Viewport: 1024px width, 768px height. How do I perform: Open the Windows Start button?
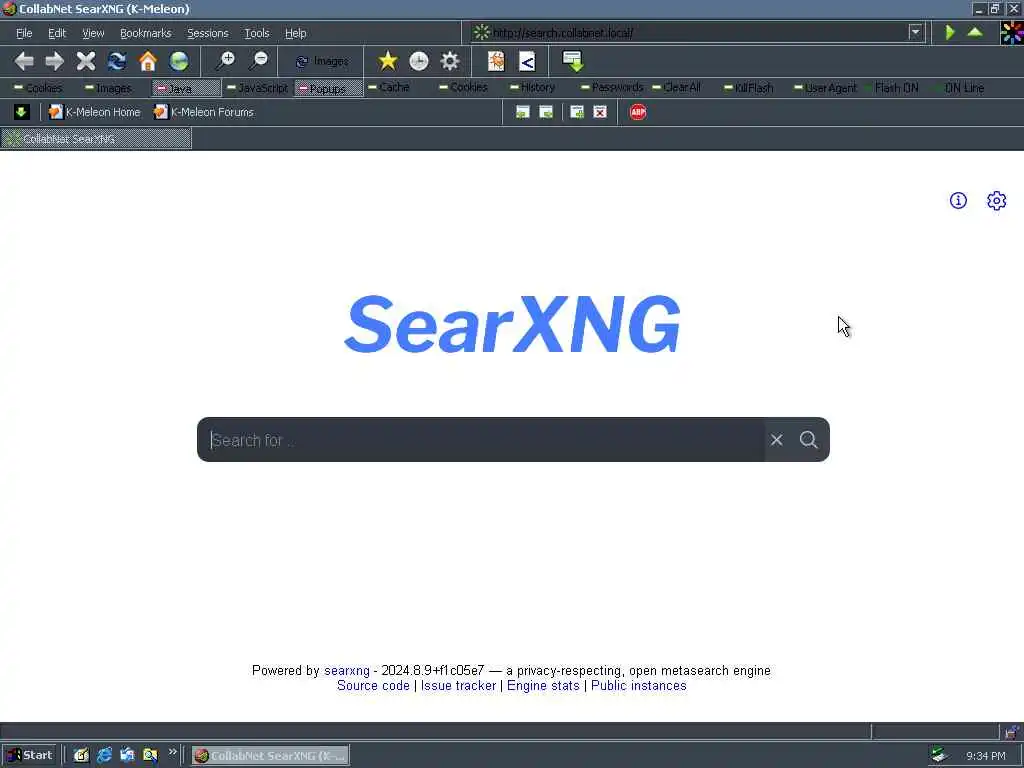[30, 755]
